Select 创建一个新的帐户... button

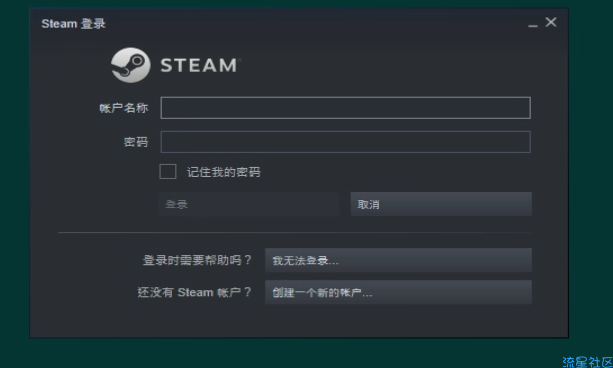(x=398, y=292)
